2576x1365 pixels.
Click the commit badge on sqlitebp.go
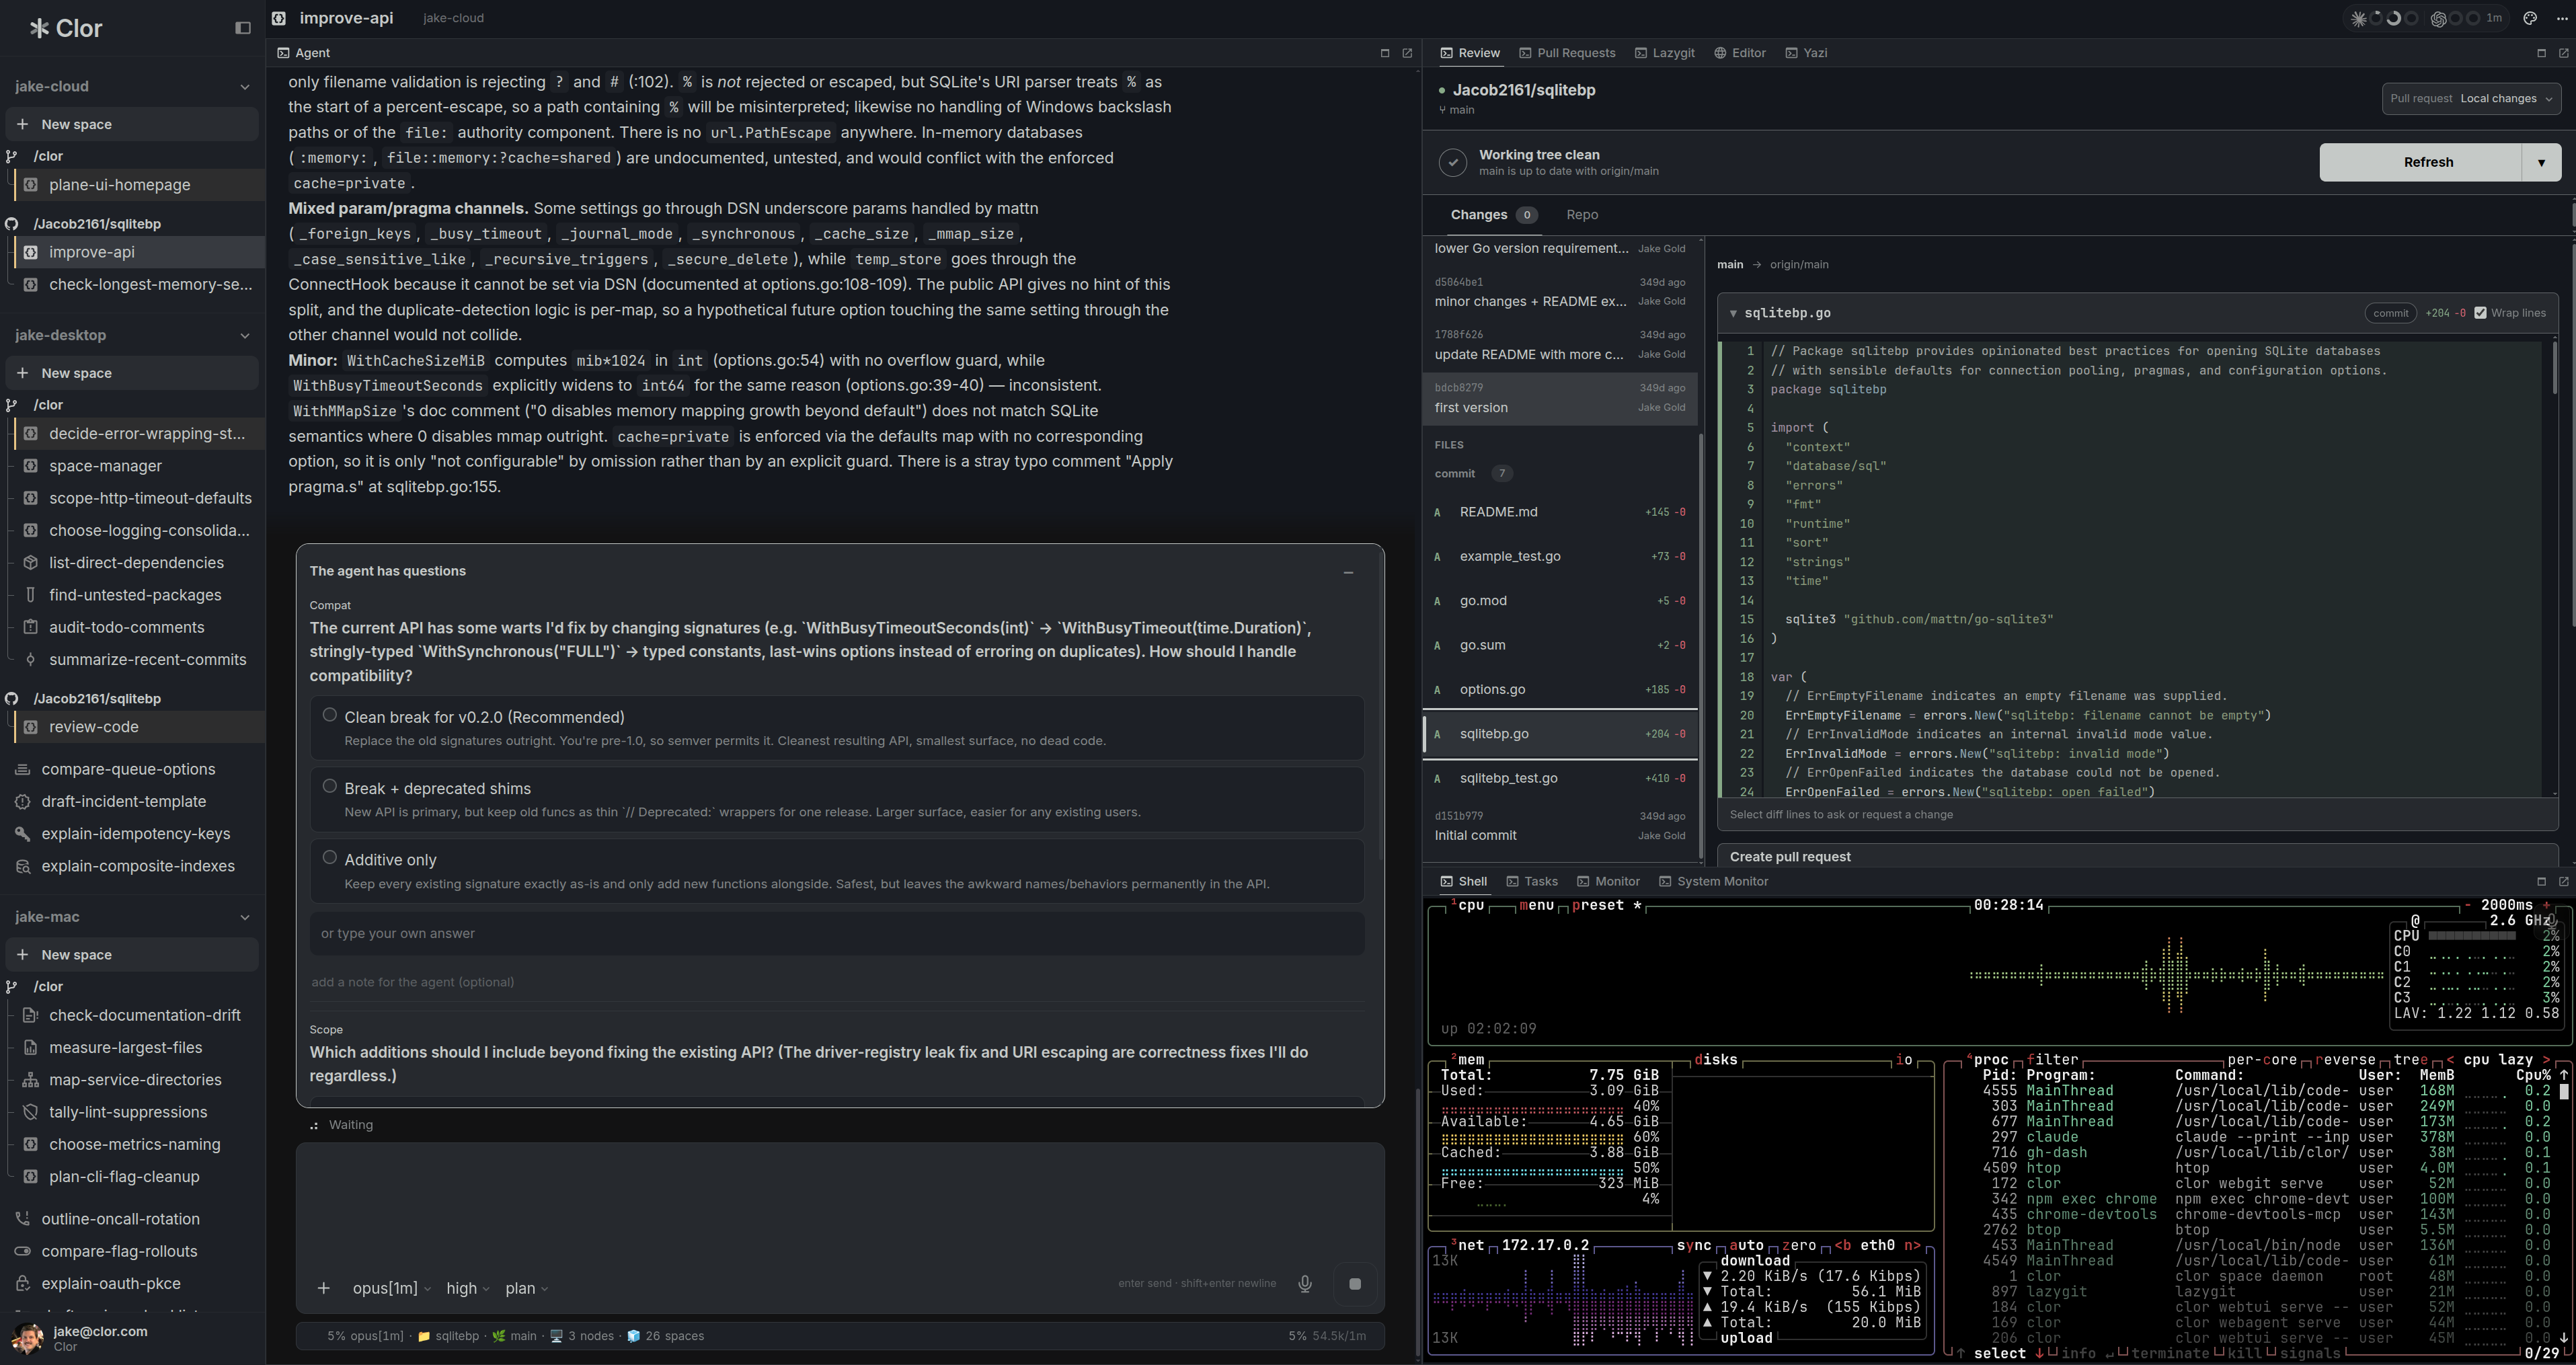click(x=2390, y=313)
